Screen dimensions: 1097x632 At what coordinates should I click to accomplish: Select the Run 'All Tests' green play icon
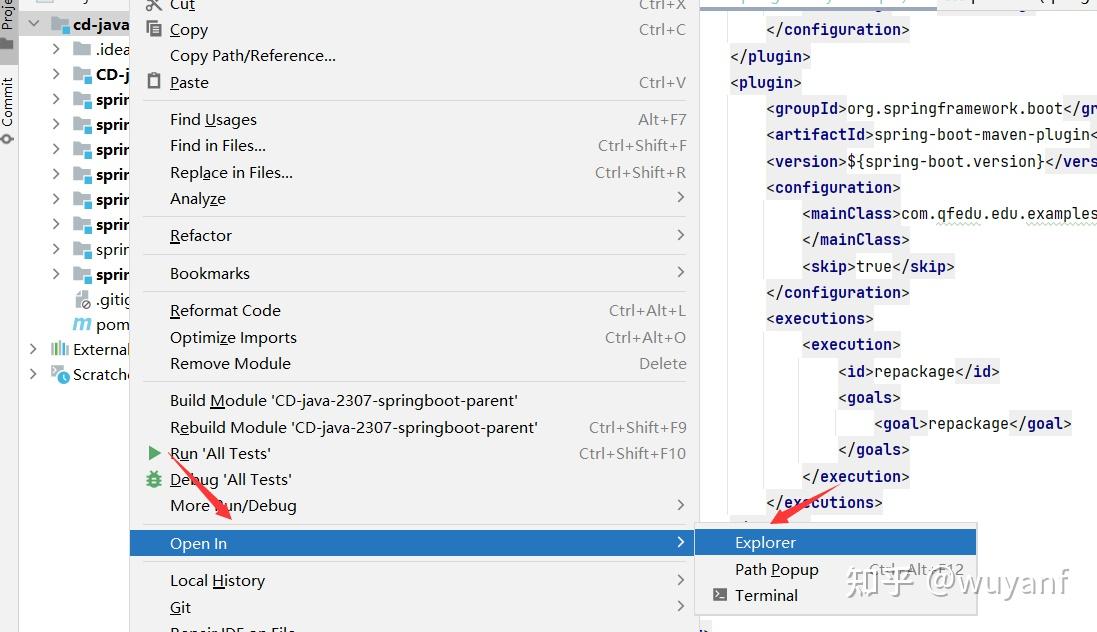click(154, 453)
